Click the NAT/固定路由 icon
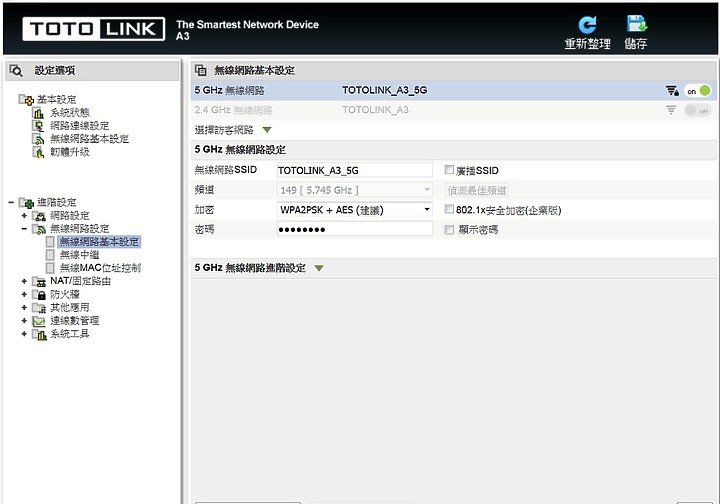 (39, 281)
